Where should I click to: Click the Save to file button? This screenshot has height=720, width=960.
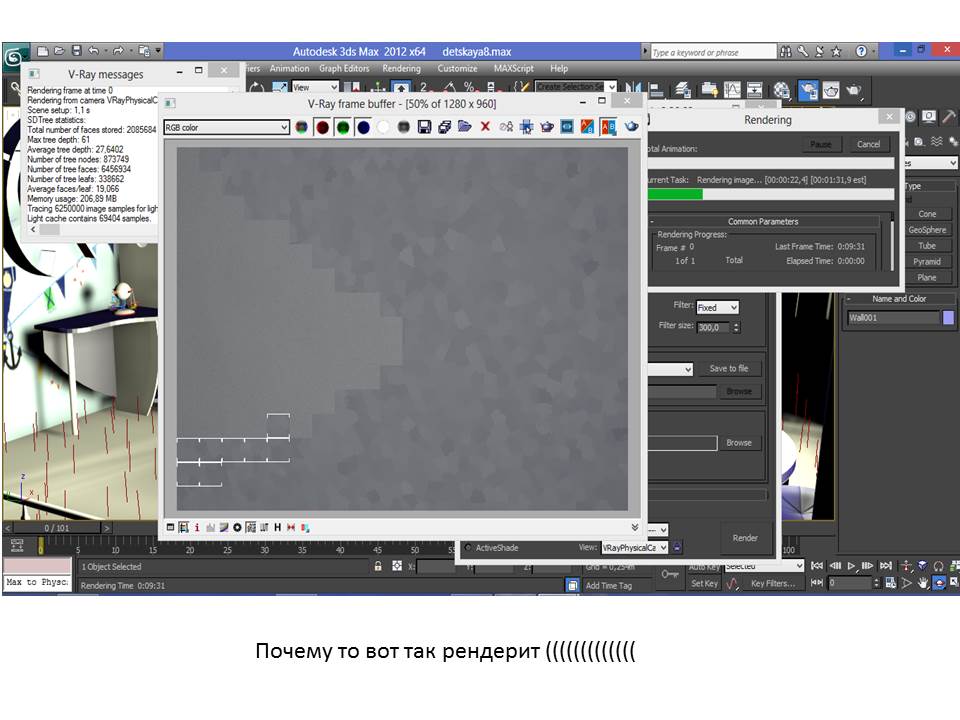(x=729, y=369)
